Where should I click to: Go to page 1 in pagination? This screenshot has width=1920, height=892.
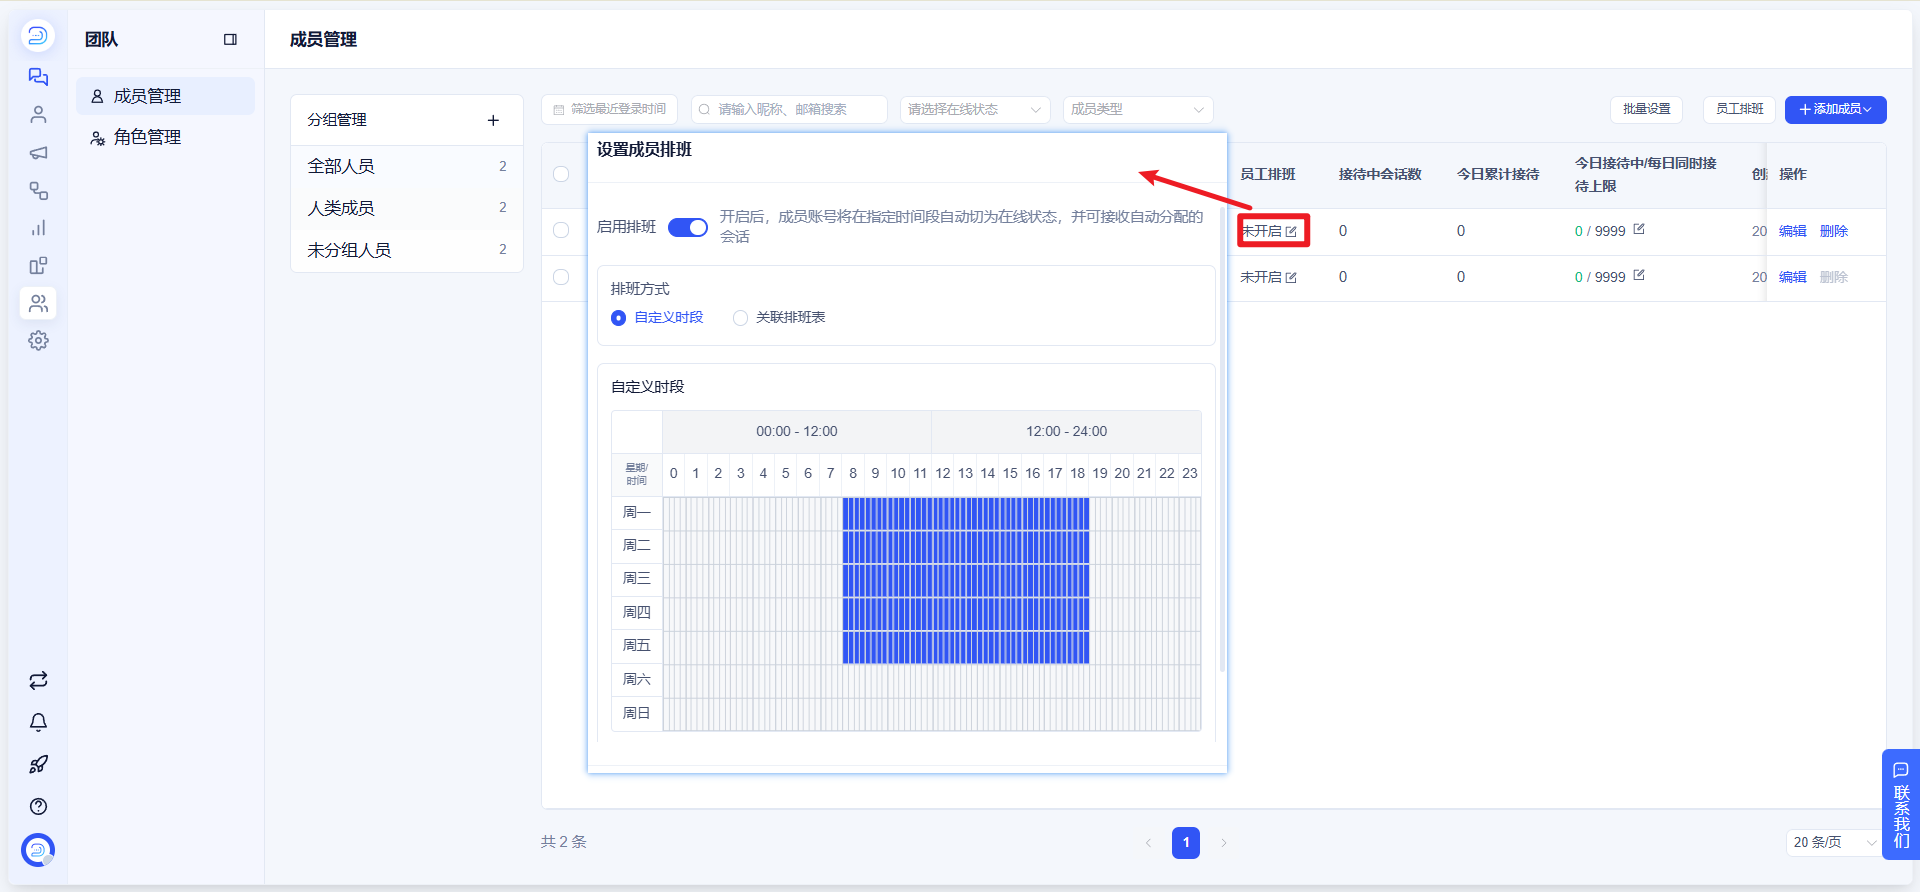click(1186, 842)
